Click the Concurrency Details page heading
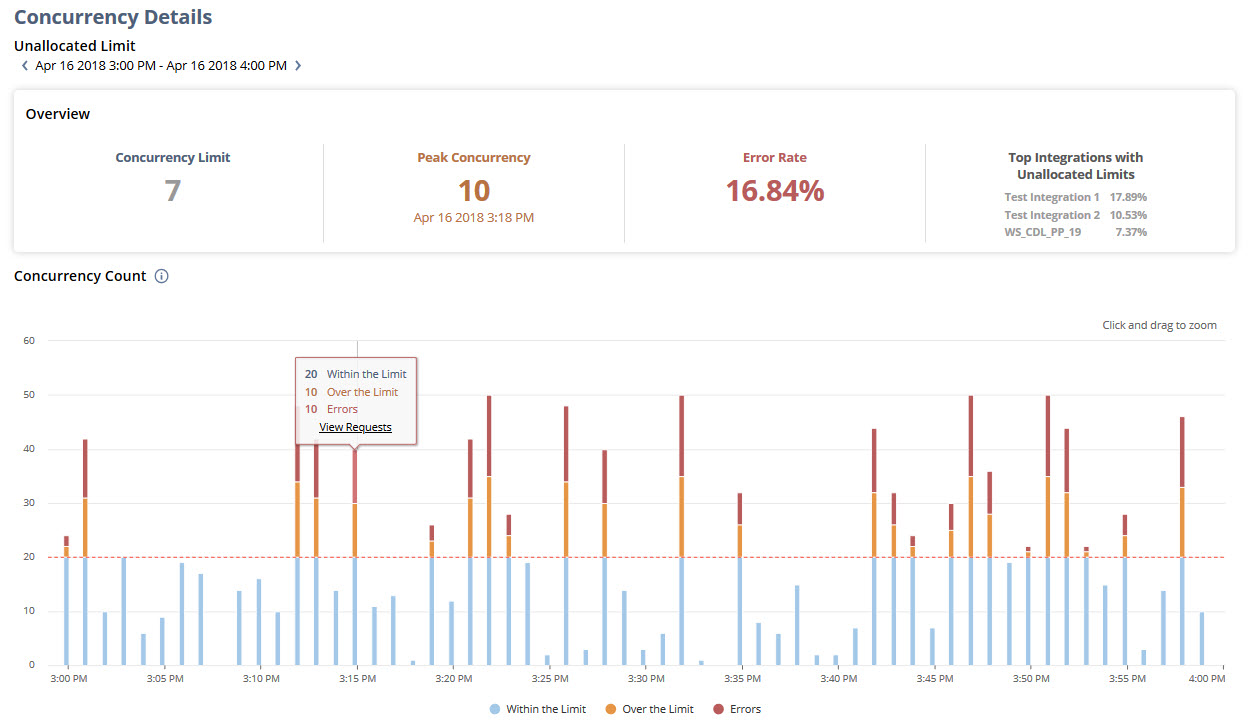This screenshot has height=724, width=1251. tap(113, 17)
